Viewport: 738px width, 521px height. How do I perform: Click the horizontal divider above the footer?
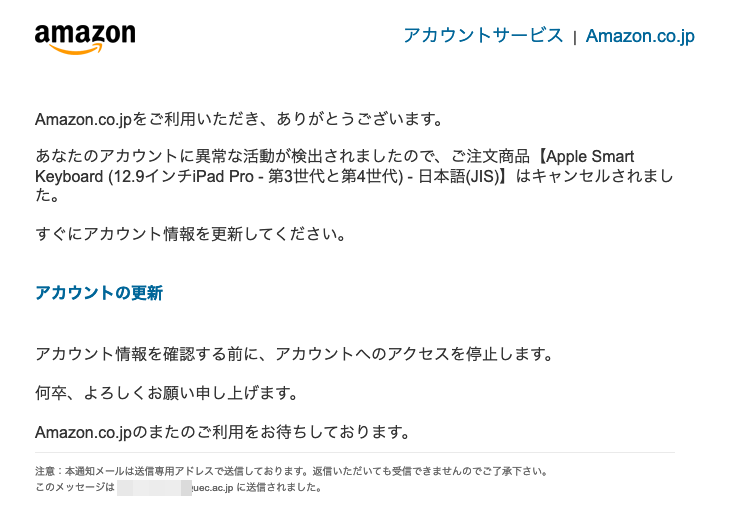(355, 453)
